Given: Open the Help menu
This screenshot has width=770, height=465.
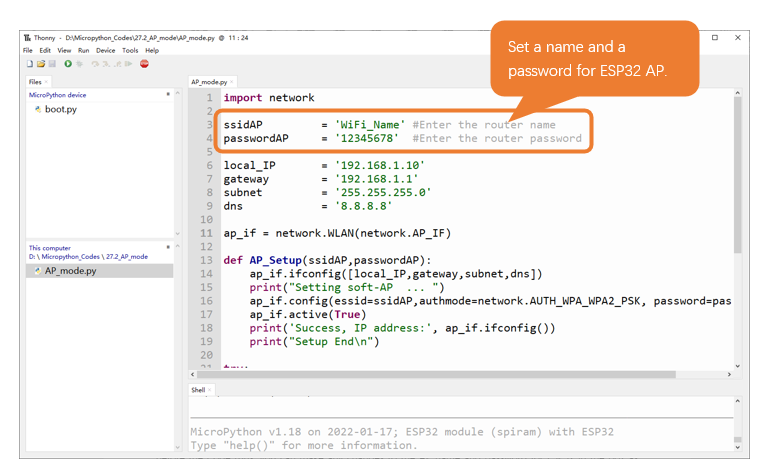Looking at the screenshot, I should pos(152,51).
